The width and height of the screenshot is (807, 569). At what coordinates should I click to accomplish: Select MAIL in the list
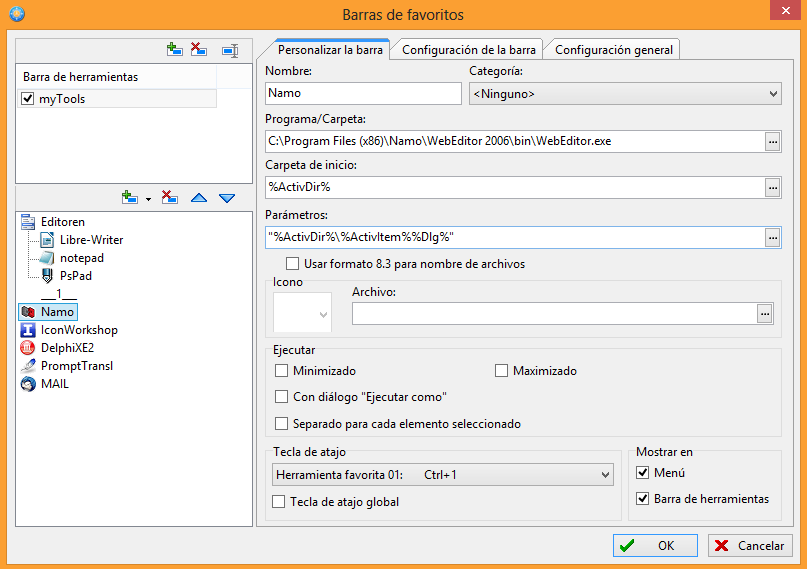coord(55,384)
